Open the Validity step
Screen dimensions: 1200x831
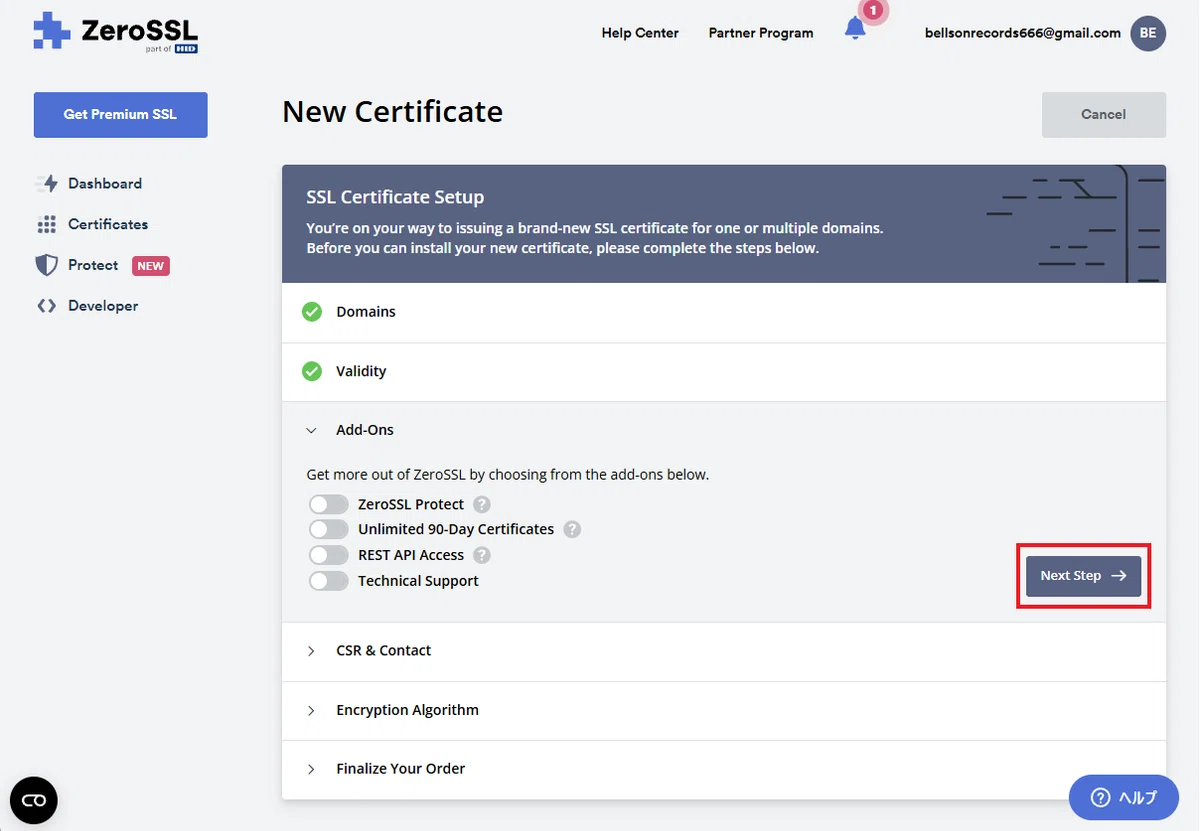724,371
